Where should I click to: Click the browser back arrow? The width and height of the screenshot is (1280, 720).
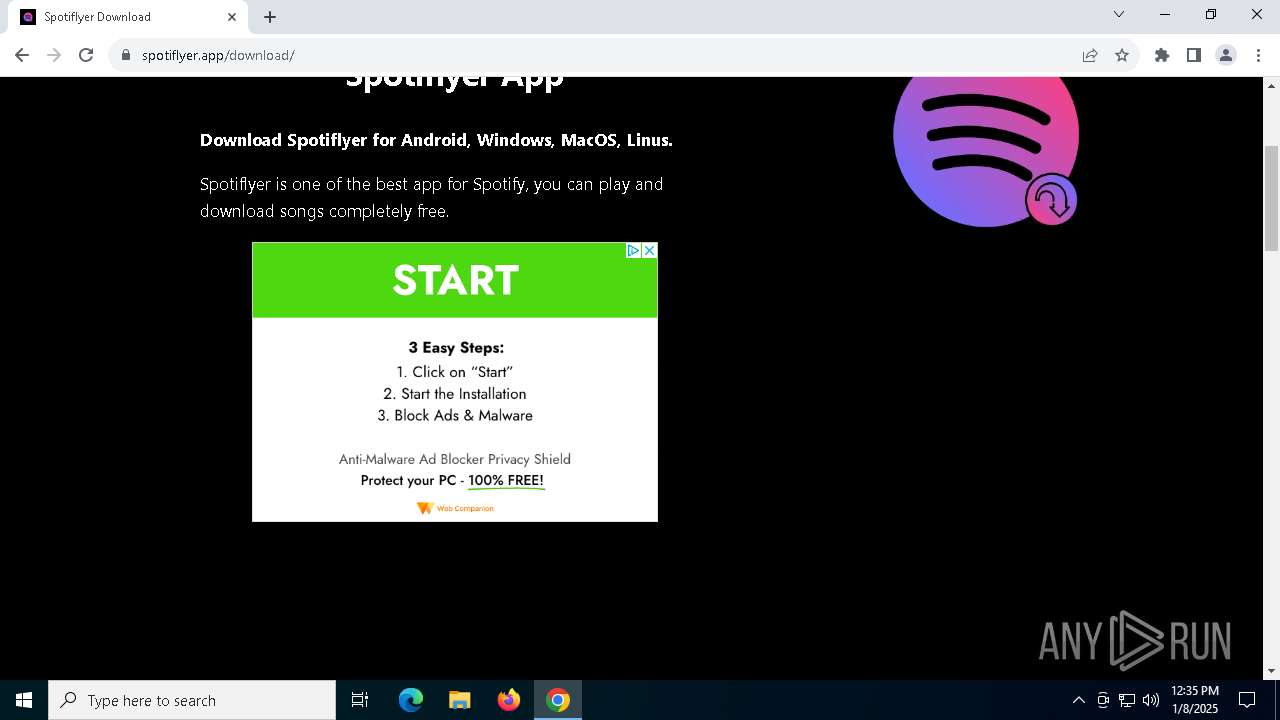pos(22,55)
